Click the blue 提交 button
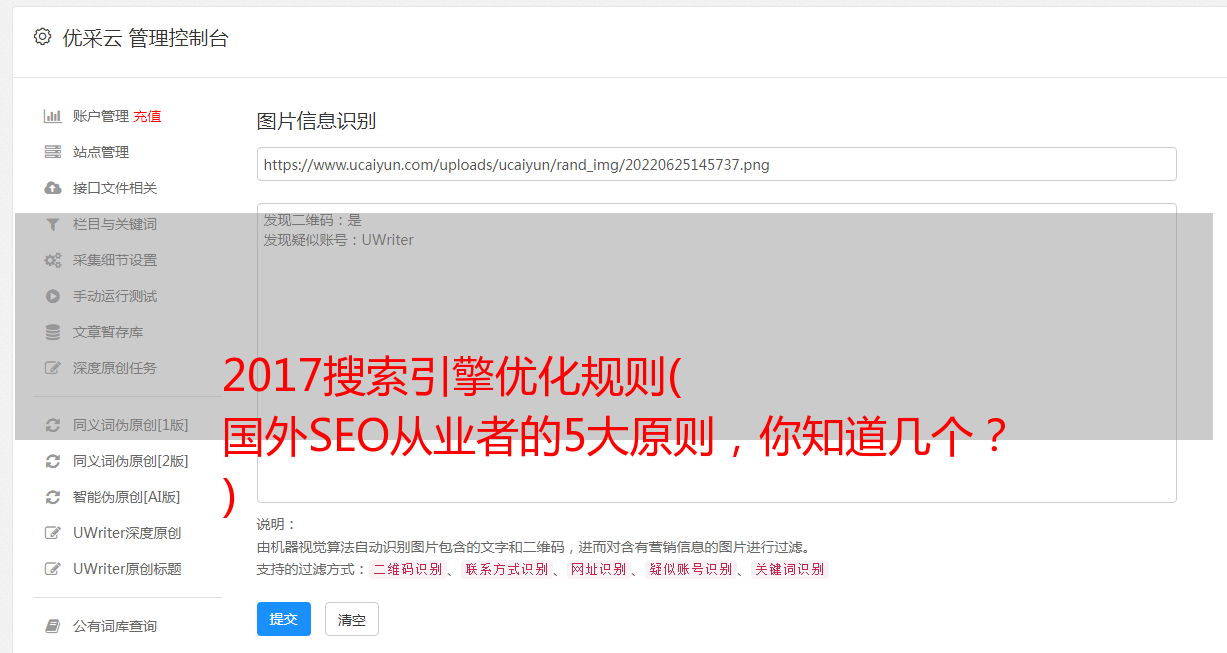Image resolution: width=1227 pixels, height=653 pixels. (x=284, y=619)
